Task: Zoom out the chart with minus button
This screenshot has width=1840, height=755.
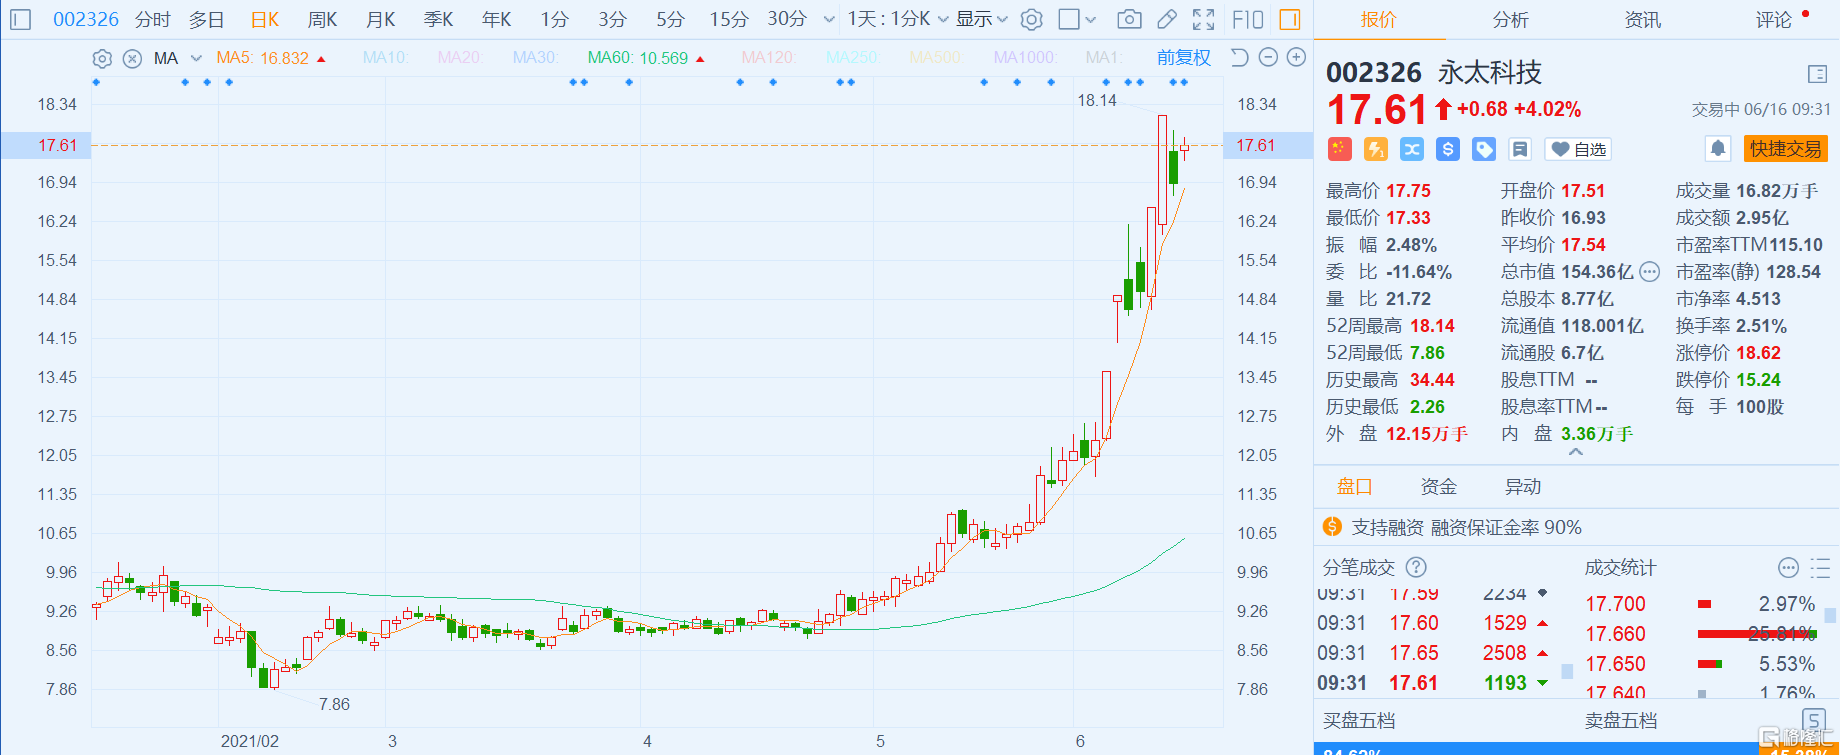Action: point(1268,58)
